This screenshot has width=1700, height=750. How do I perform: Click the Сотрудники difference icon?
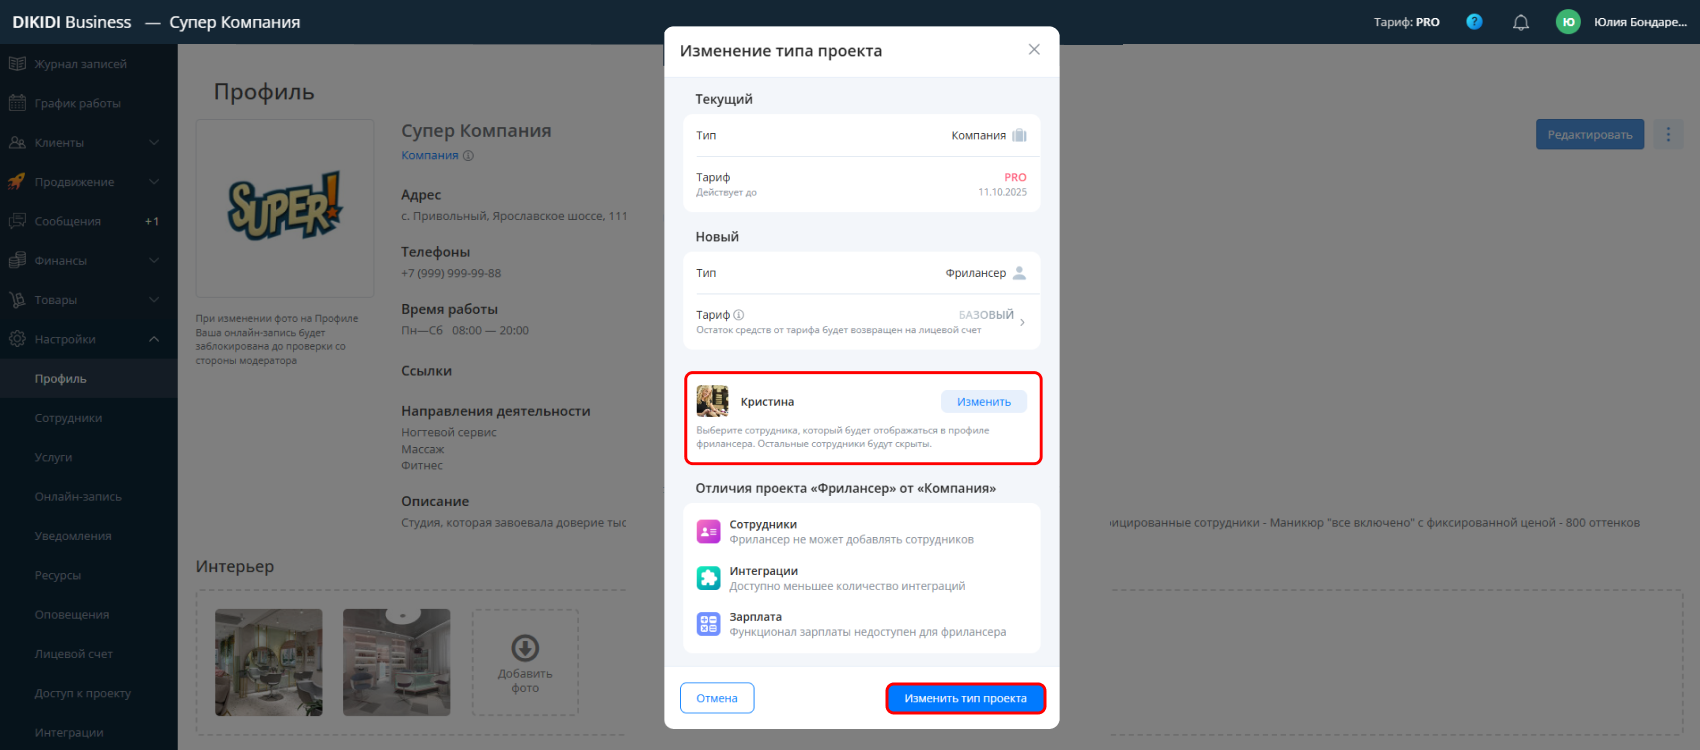[x=708, y=532]
